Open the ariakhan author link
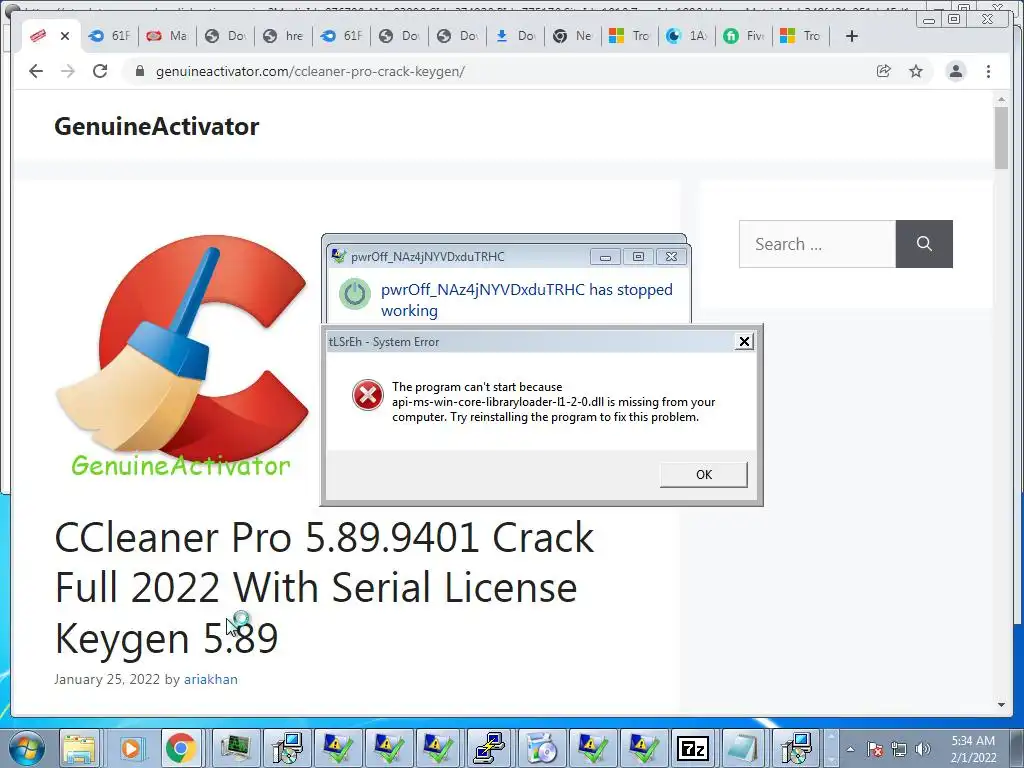The height and width of the screenshot is (768, 1024). (210, 679)
